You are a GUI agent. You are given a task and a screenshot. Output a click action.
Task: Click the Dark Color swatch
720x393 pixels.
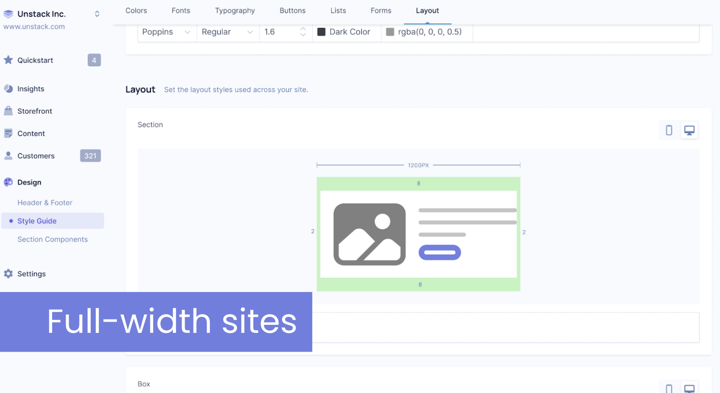click(x=321, y=32)
